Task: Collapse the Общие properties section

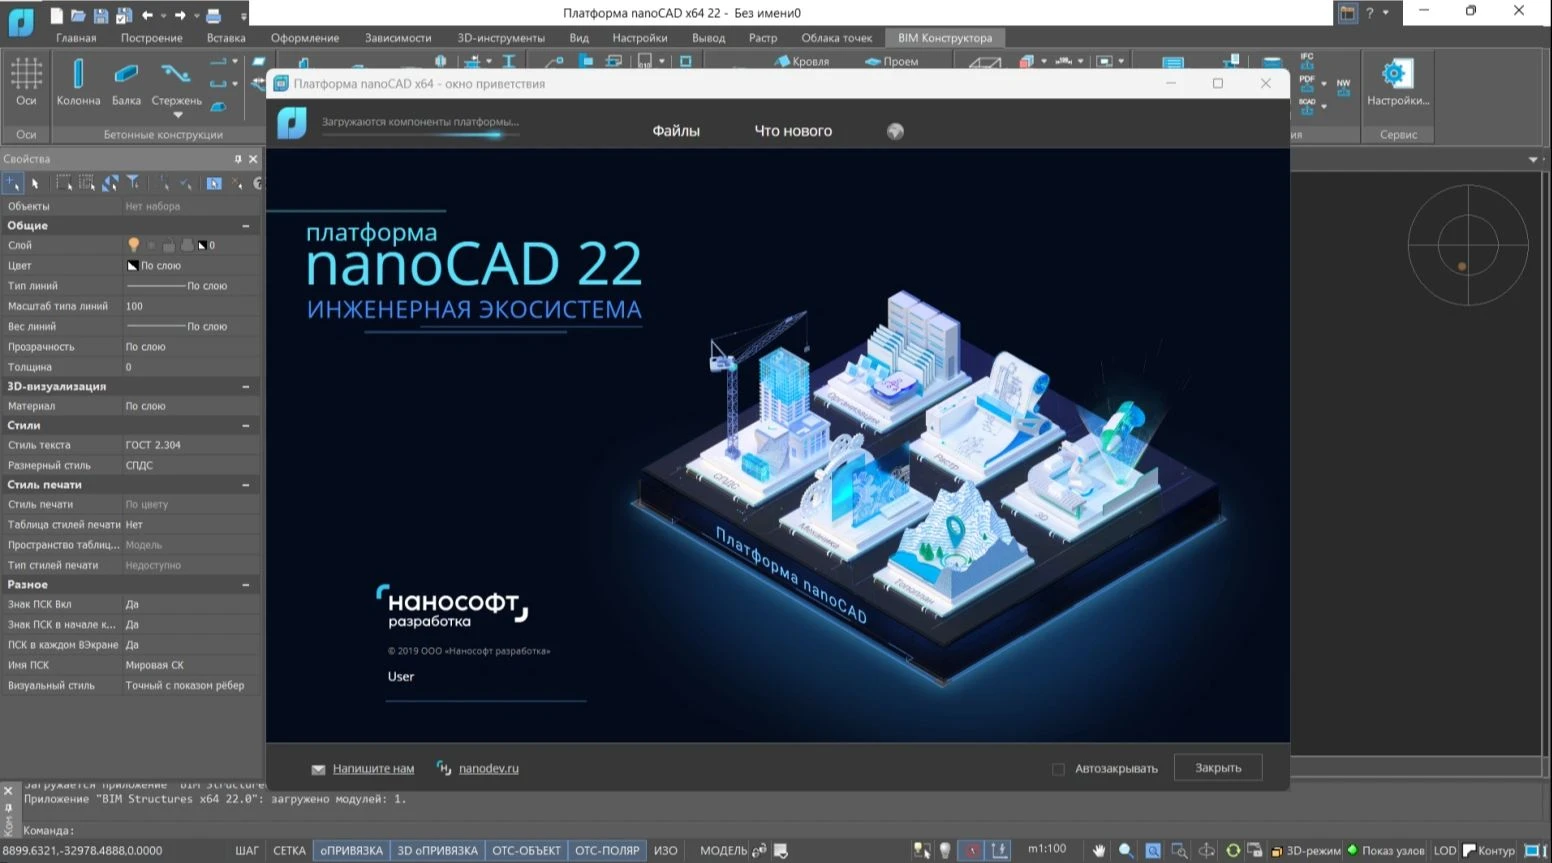Action: pyautogui.click(x=246, y=226)
